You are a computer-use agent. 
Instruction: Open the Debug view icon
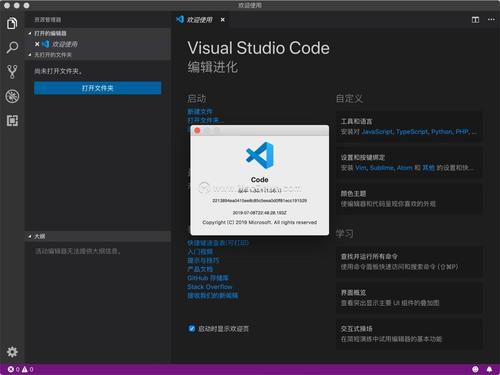tap(12, 96)
